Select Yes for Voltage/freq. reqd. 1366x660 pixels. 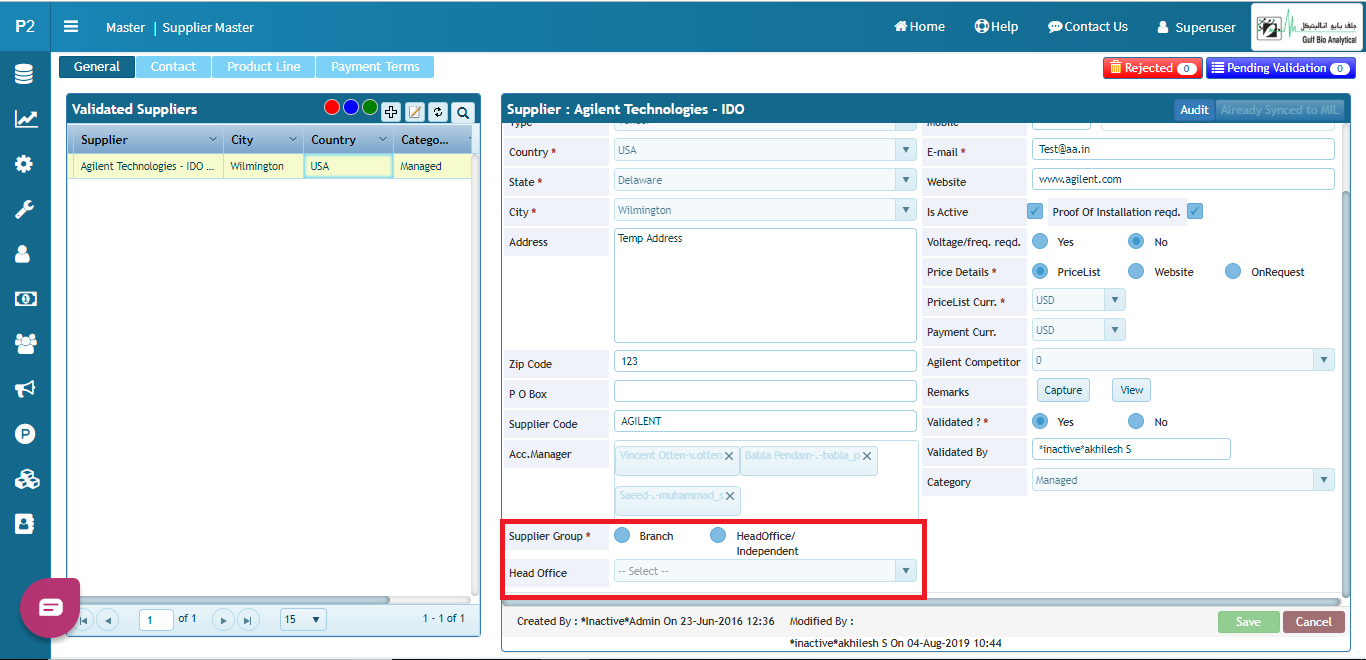point(1040,241)
